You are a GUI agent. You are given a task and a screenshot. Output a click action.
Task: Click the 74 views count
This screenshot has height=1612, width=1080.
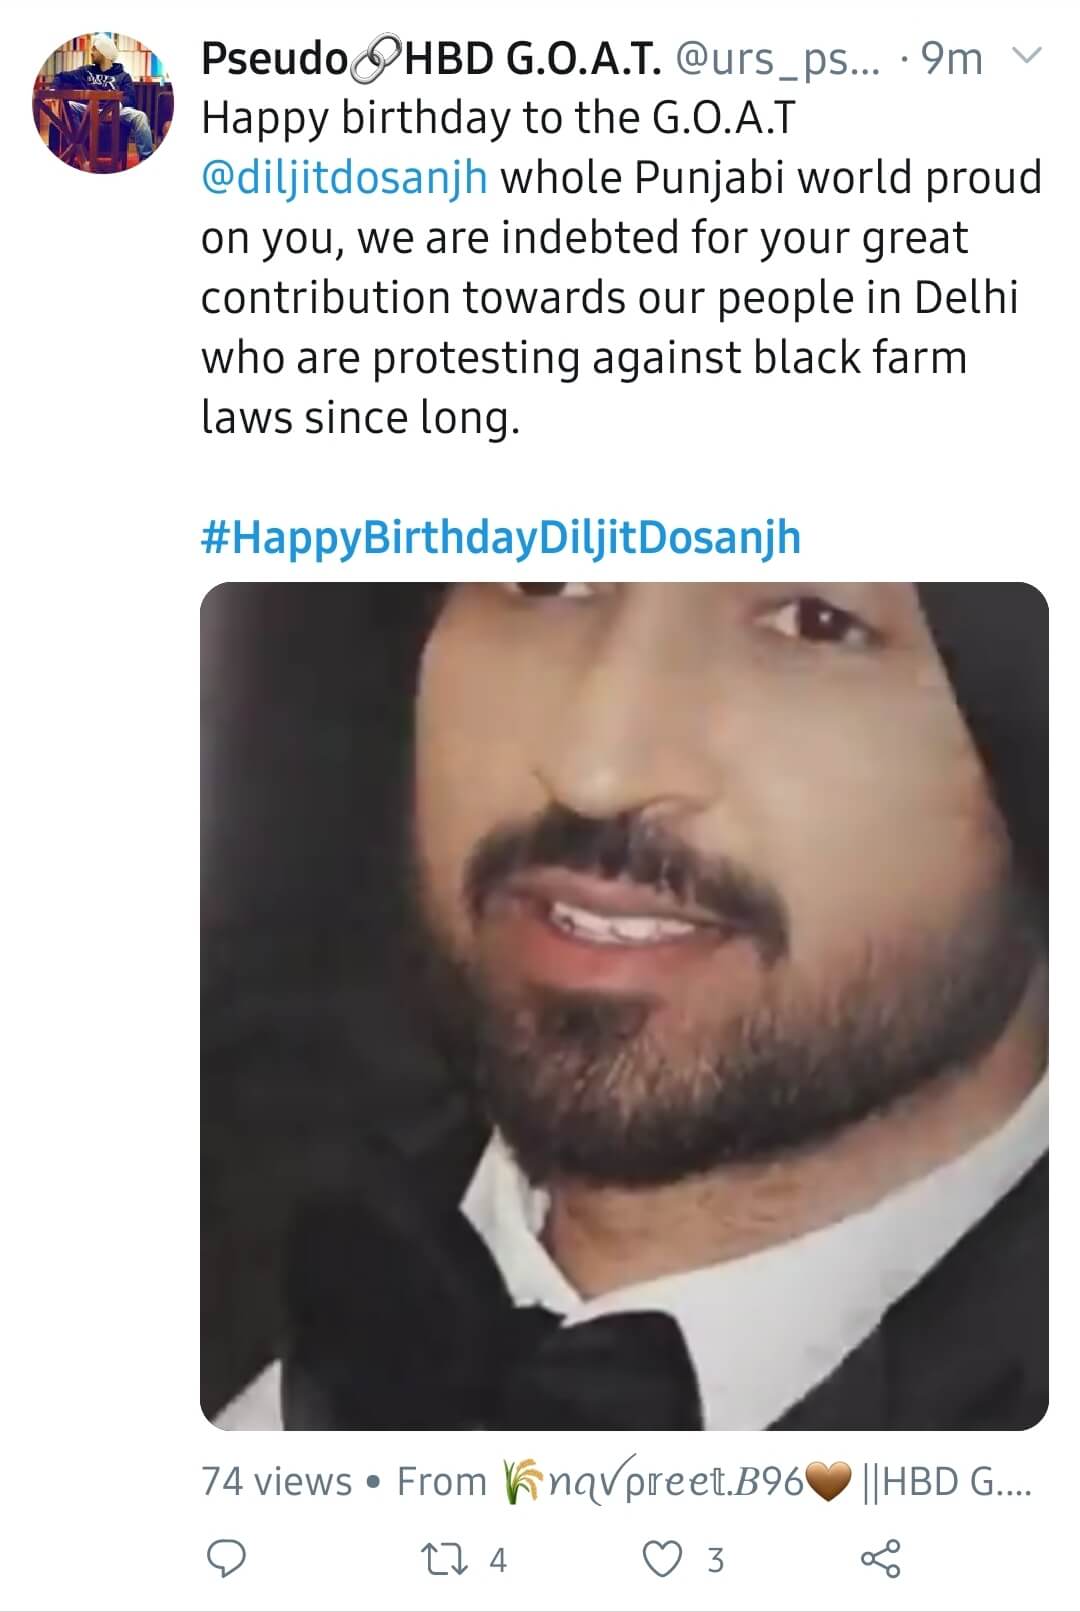pyautogui.click(x=277, y=1481)
